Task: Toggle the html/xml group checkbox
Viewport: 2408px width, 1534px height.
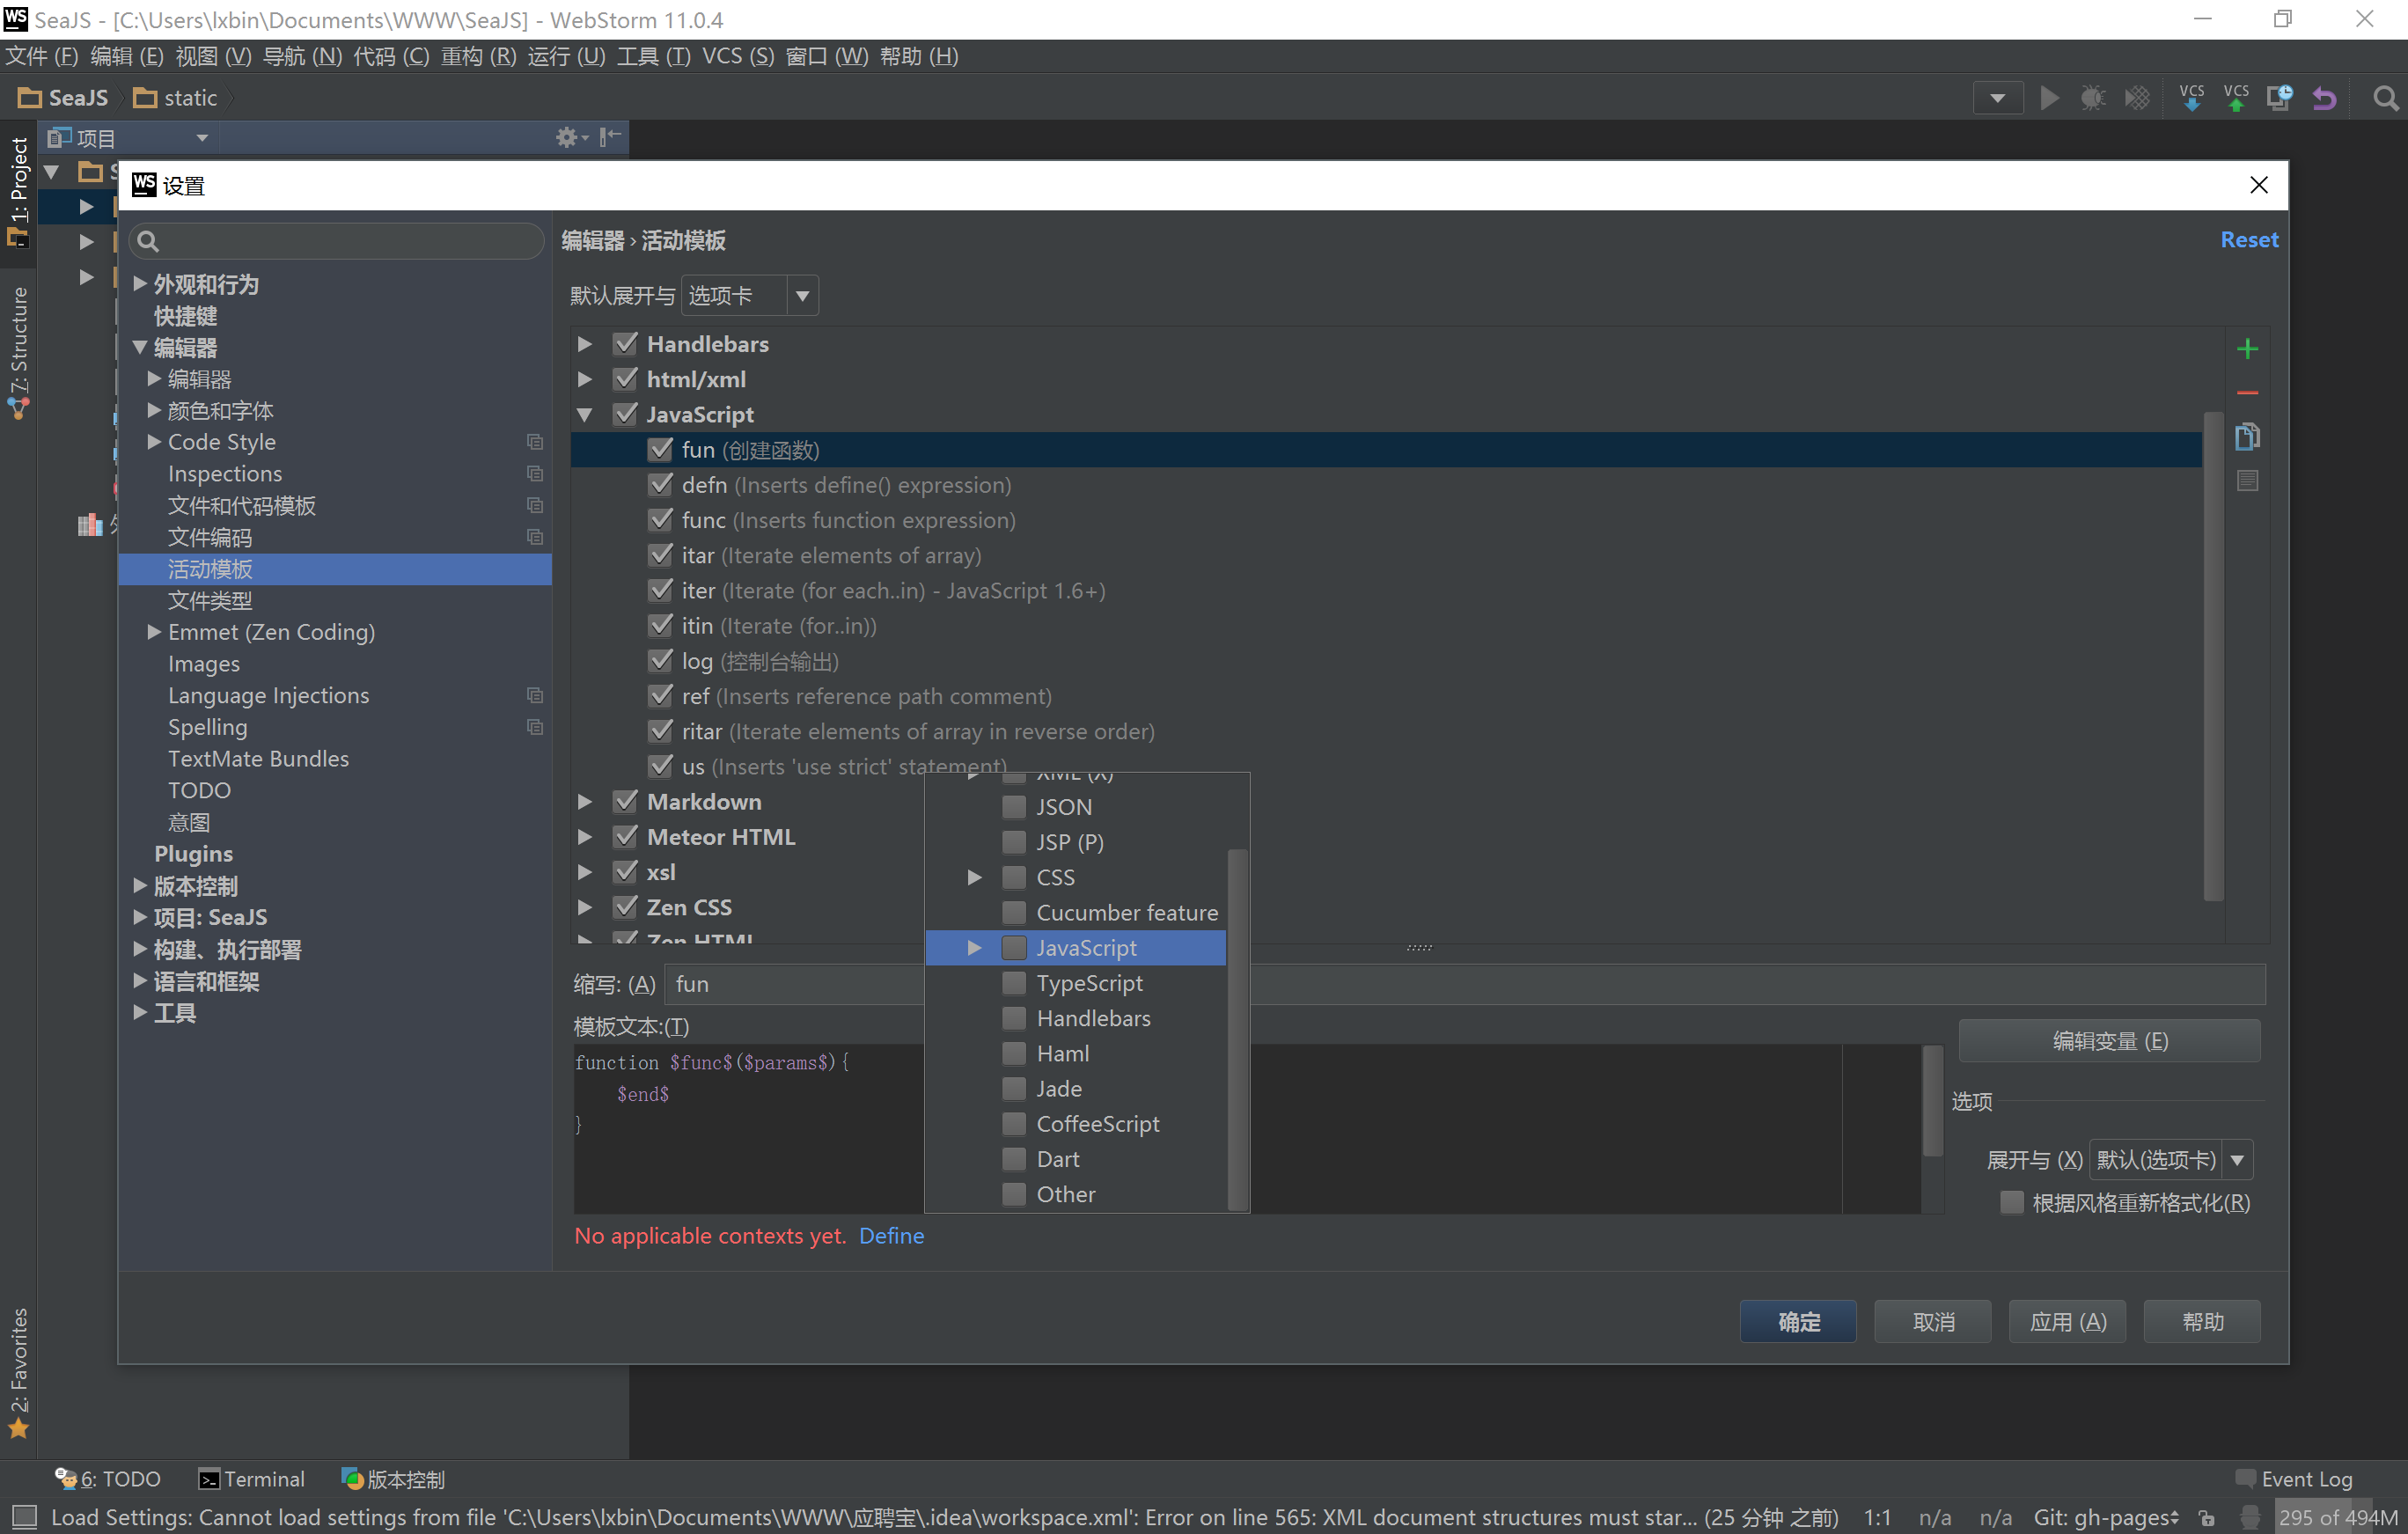Action: click(625, 378)
